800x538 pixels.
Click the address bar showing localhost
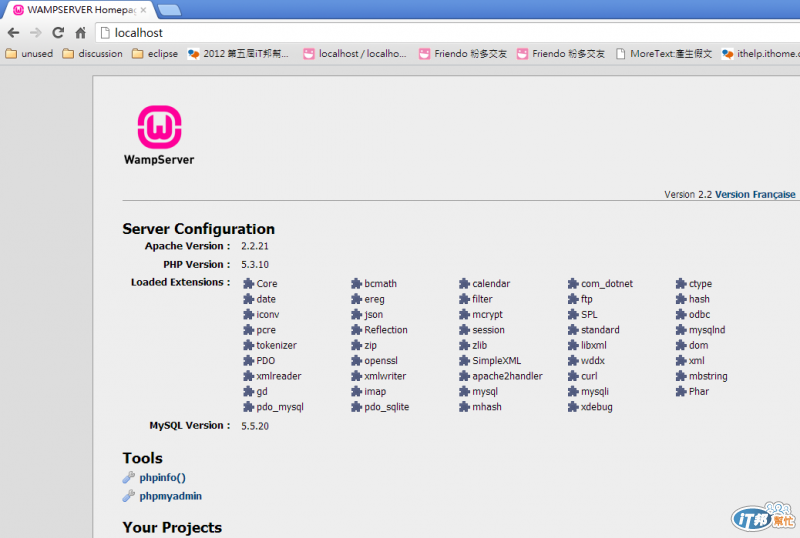447,33
